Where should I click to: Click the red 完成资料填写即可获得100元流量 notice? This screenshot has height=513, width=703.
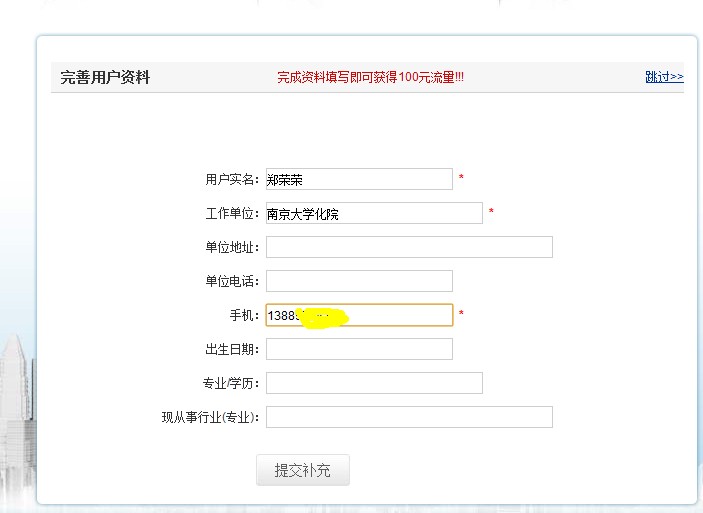tap(370, 77)
